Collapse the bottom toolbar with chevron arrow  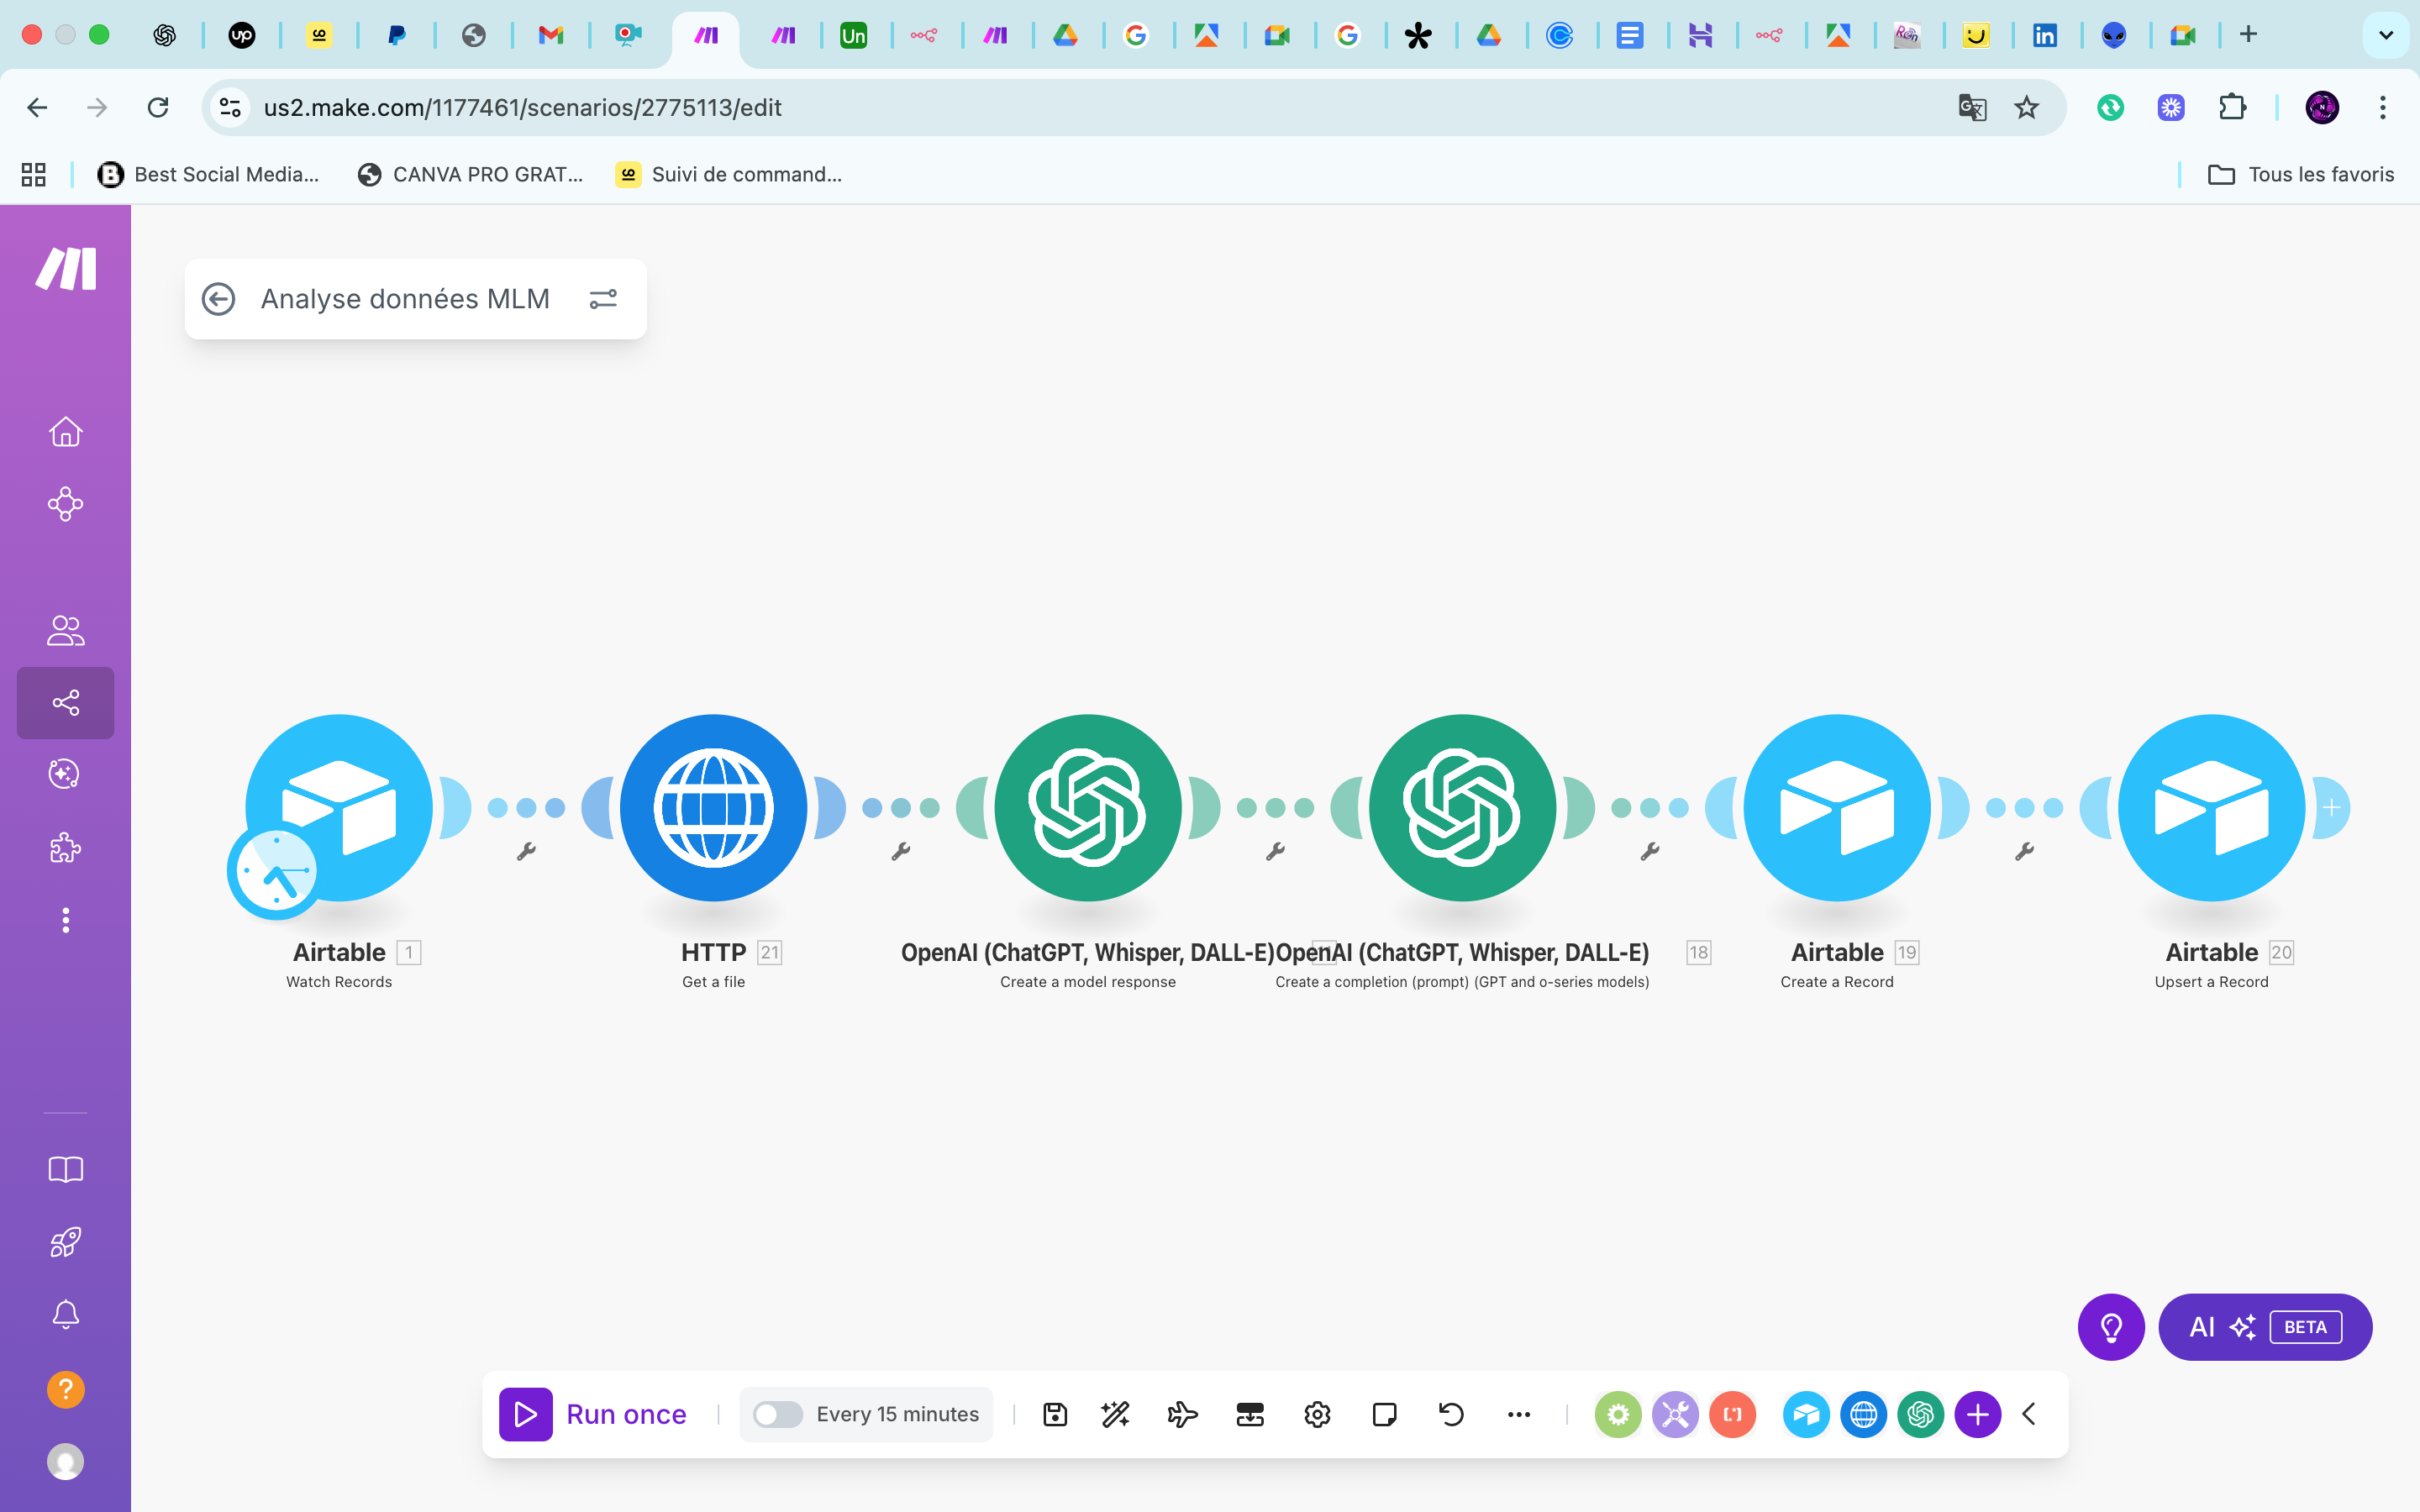(x=2029, y=1414)
